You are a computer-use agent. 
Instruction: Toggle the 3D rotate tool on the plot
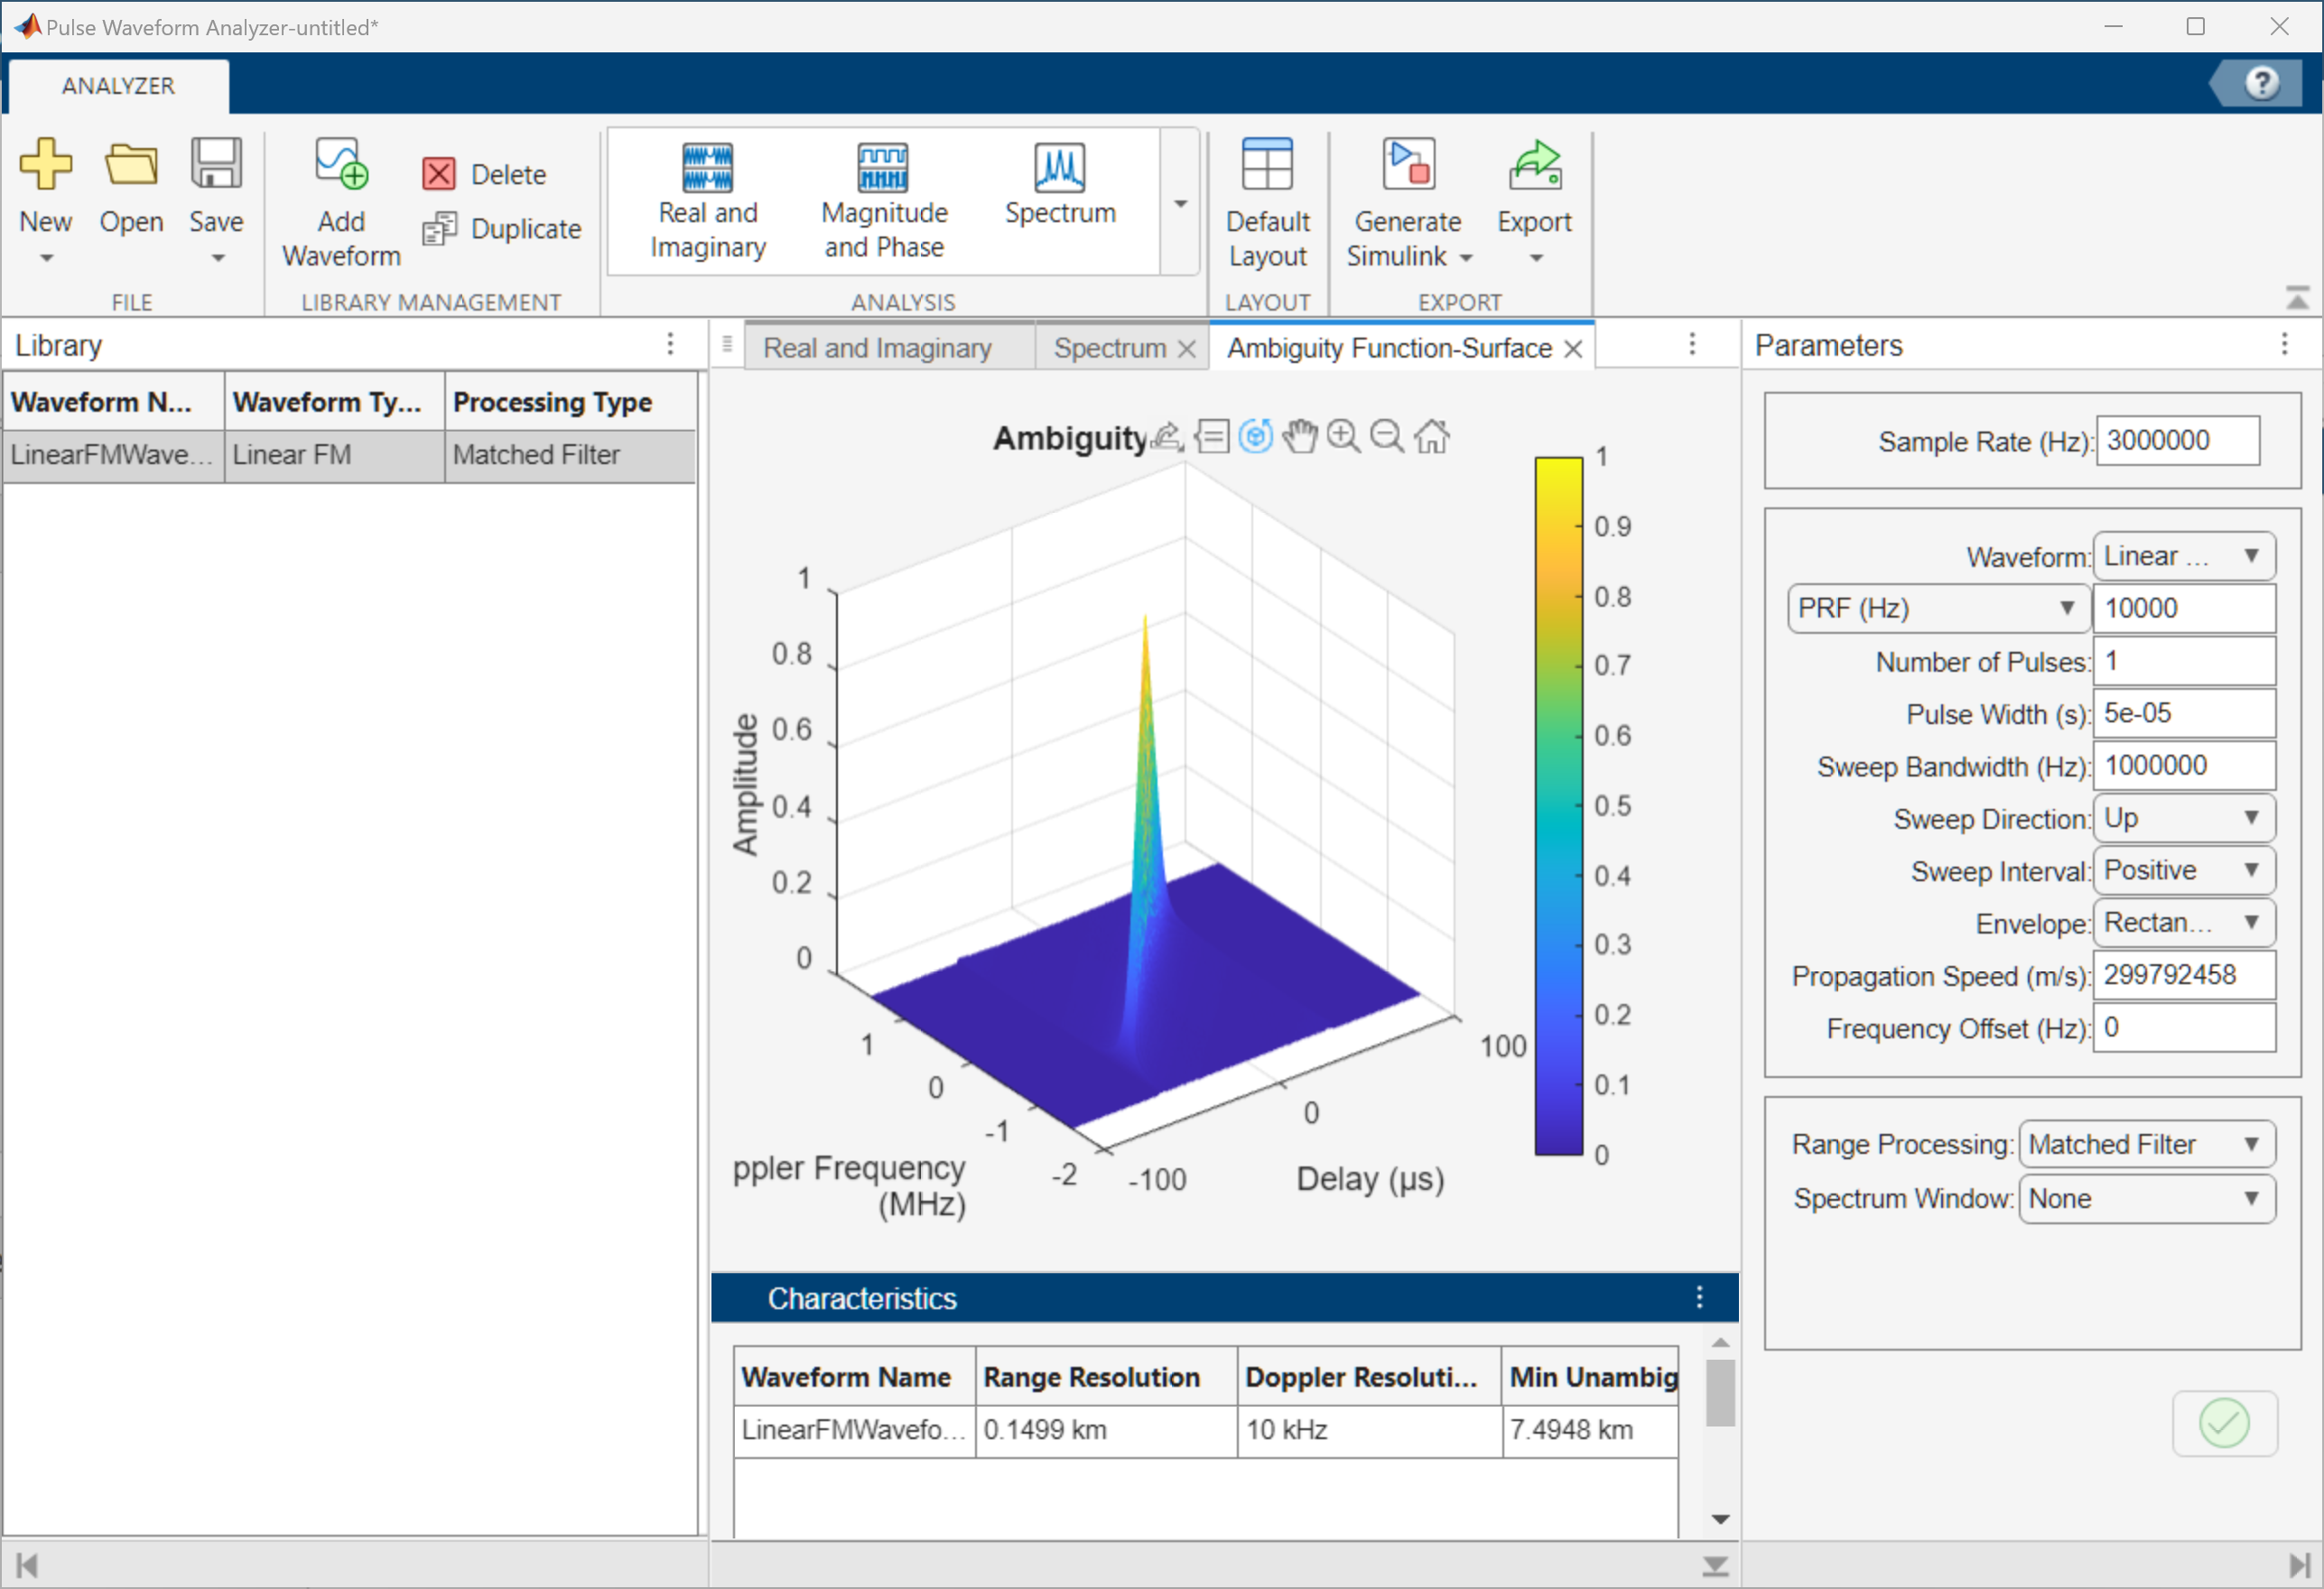(x=1256, y=436)
